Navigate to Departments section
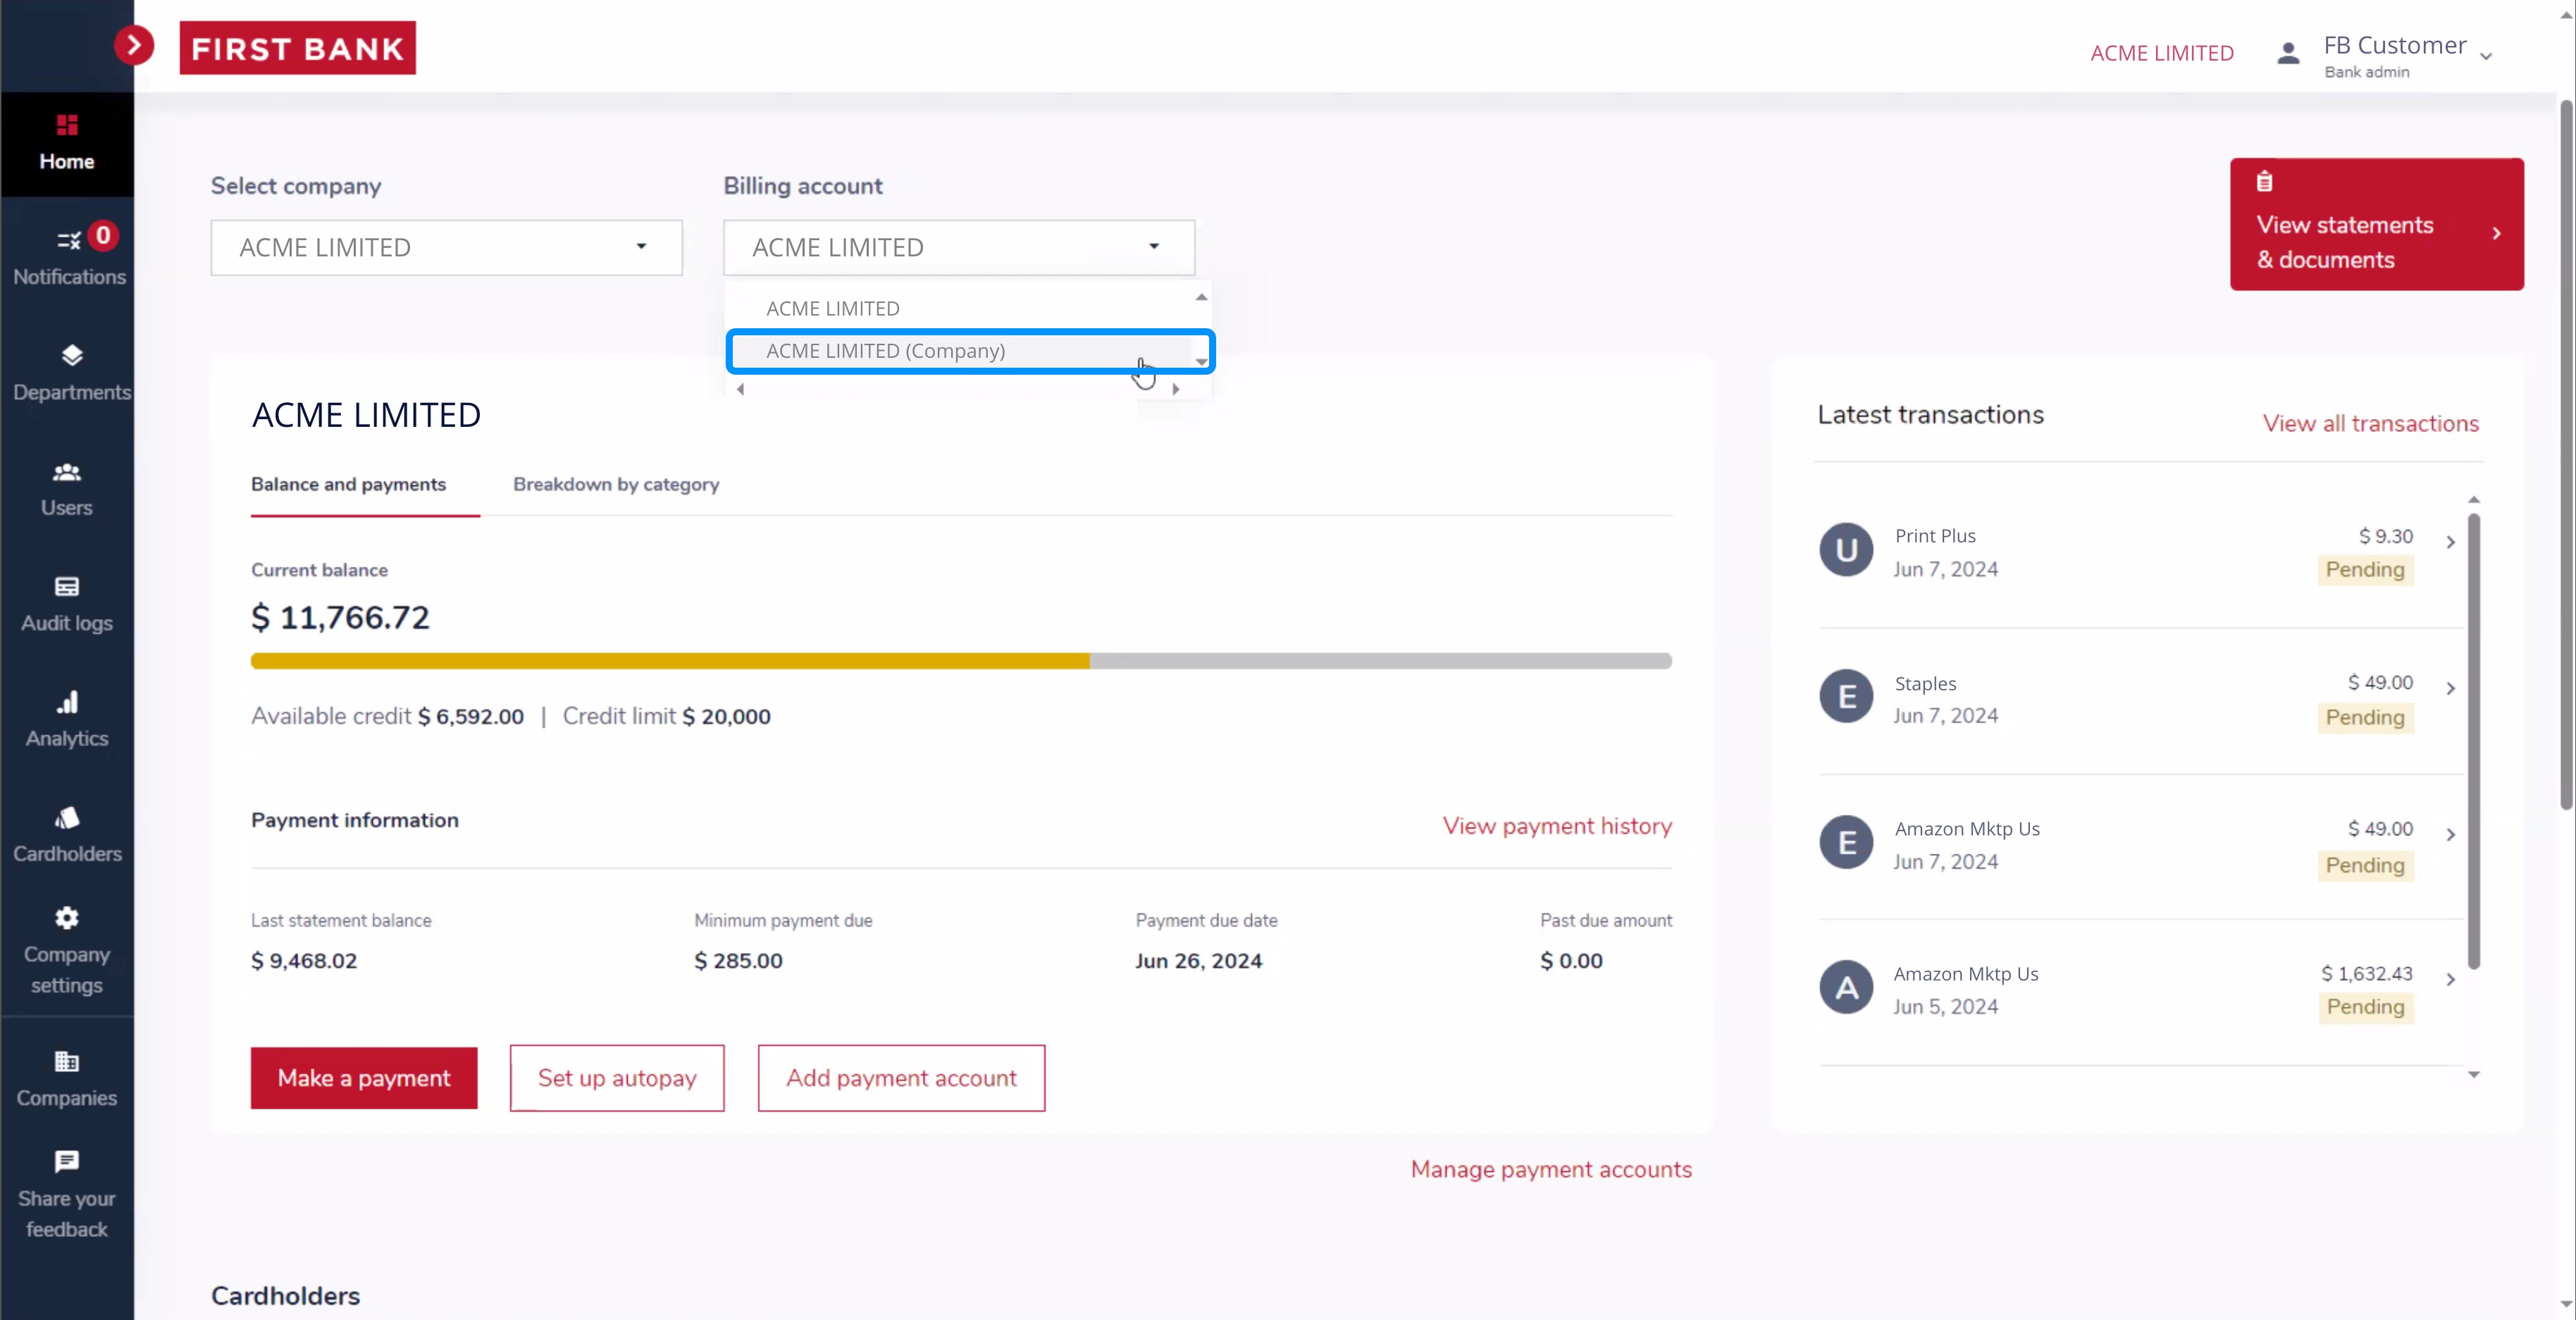Viewport: 2576px width, 1320px height. coord(68,371)
